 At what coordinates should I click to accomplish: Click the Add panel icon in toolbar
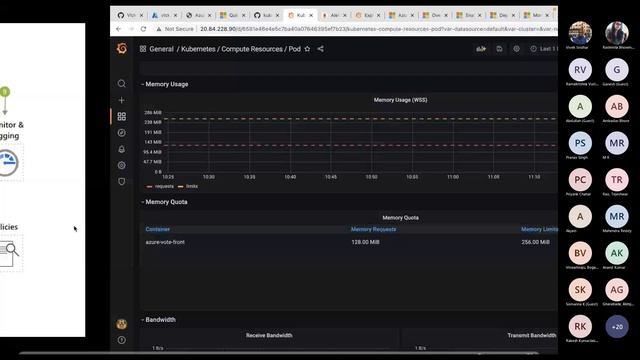click(x=481, y=49)
